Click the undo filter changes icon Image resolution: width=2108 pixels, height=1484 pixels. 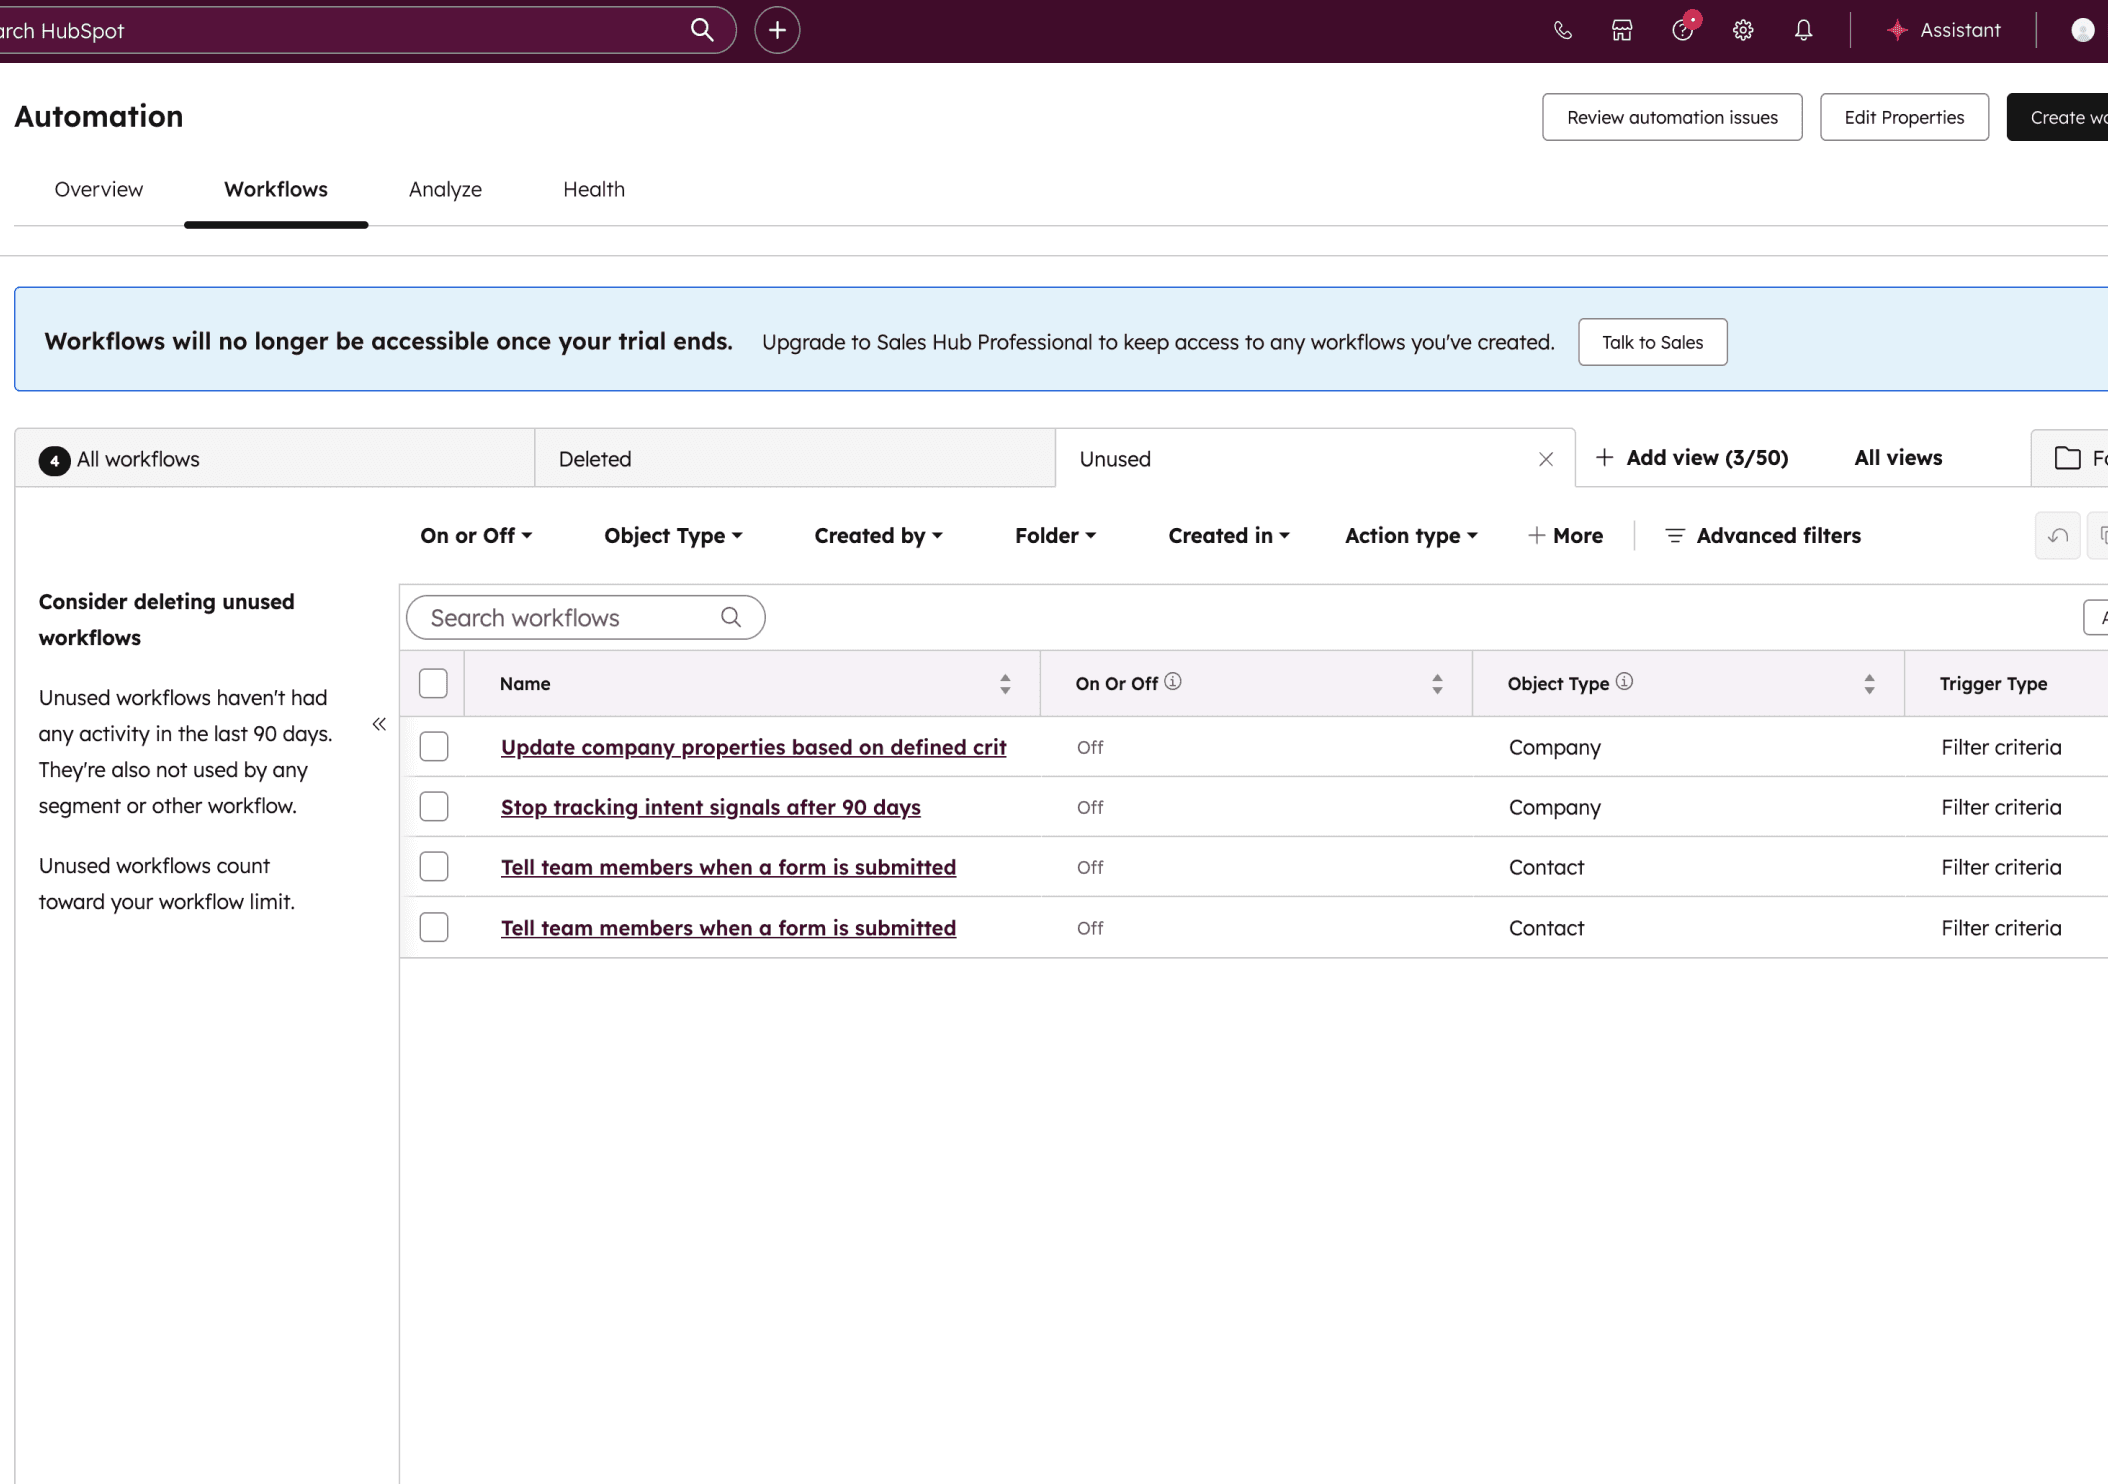(x=2057, y=536)
